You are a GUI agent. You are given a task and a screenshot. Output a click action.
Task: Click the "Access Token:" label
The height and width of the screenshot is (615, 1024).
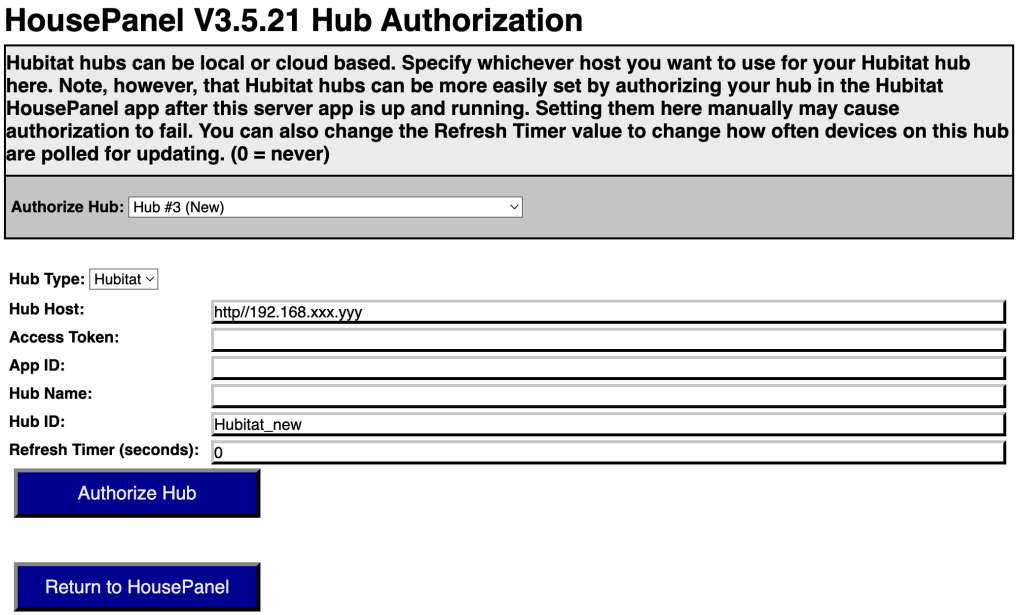point(64,337)
